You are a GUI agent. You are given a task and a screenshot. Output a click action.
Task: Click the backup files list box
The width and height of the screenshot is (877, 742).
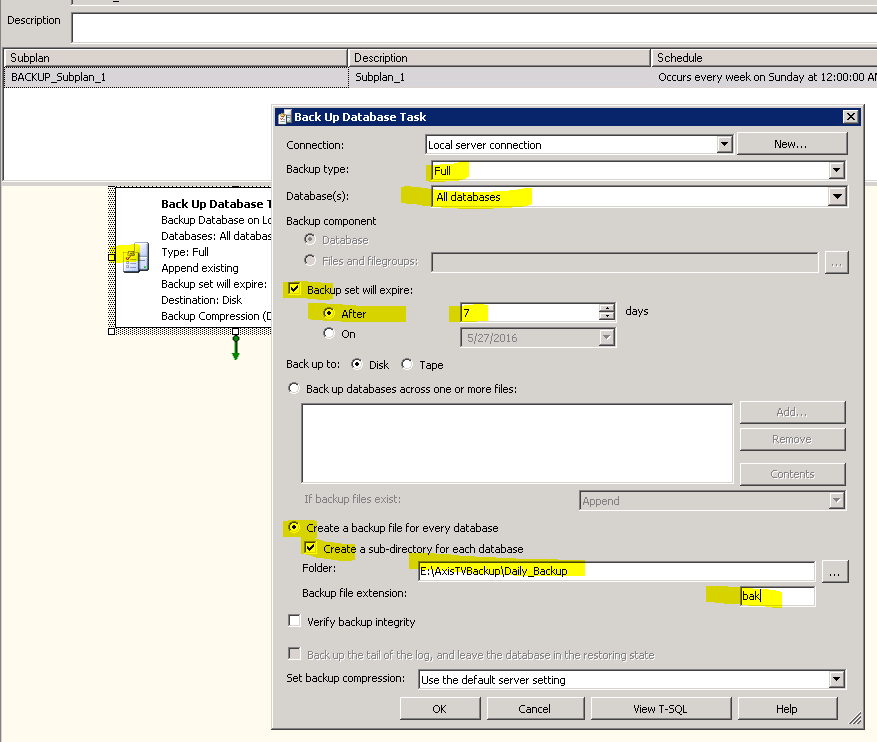[x=517, y=443]
